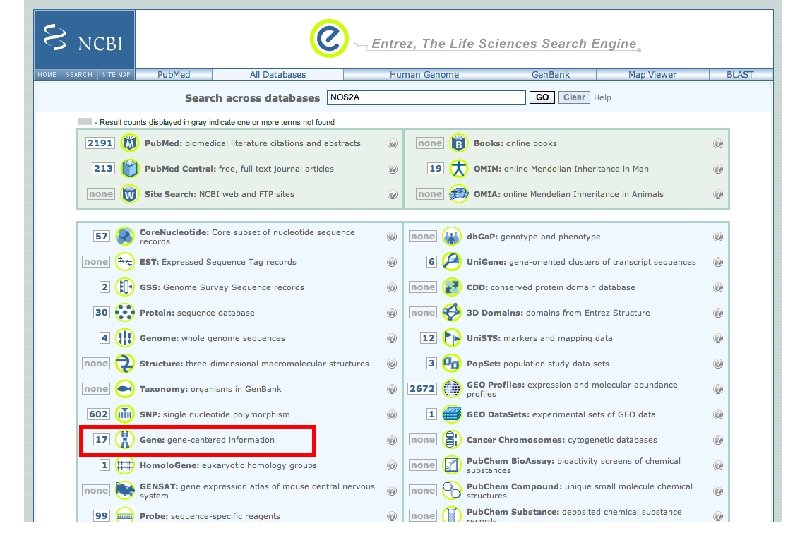The height and width of the screenshot is (540, 810).
Task: Open the 30 Protein results count
Action: coord(101,312)
